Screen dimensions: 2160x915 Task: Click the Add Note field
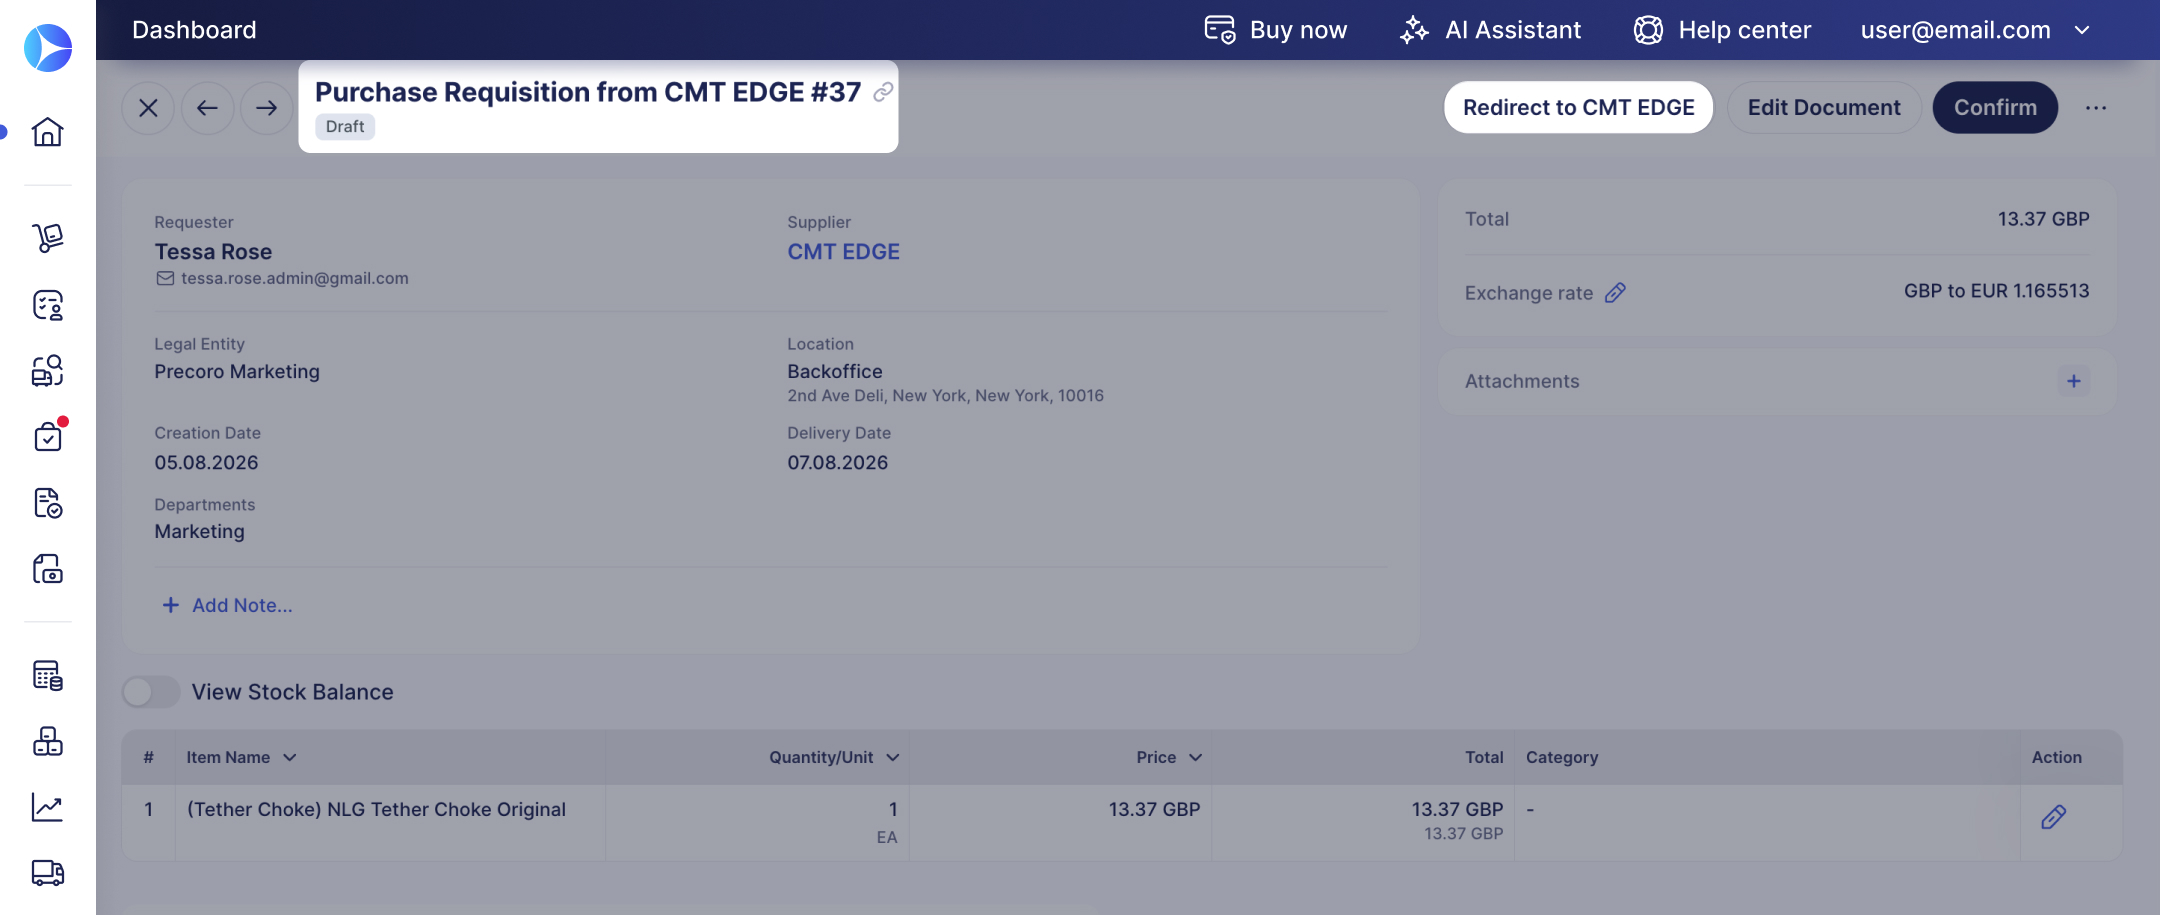click(x=227, y=605)
